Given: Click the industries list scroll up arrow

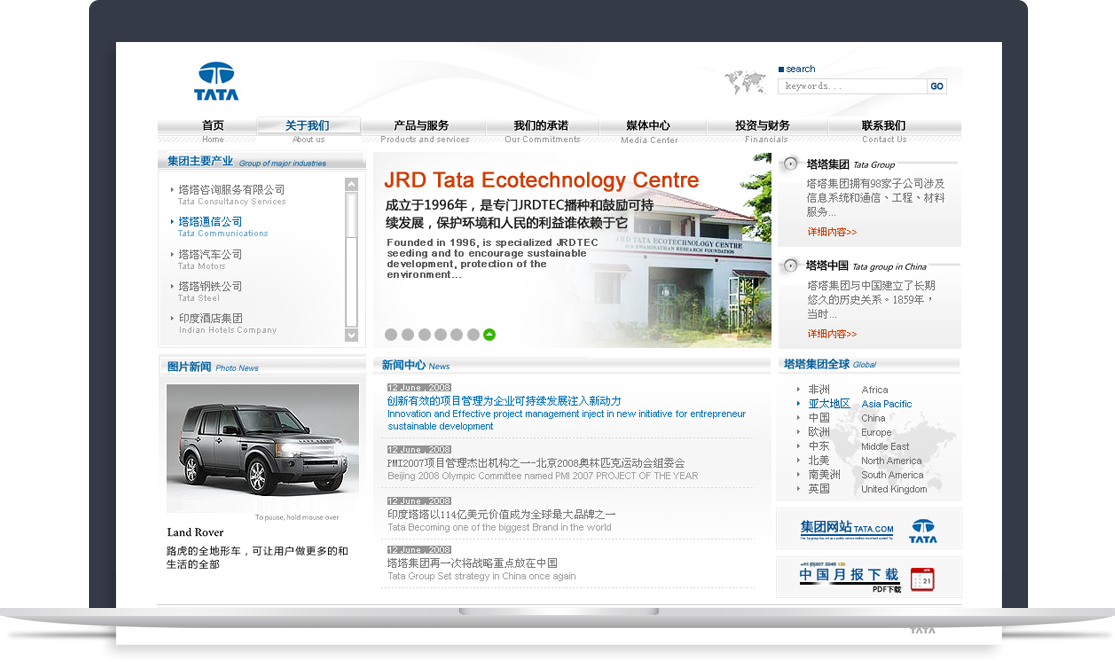Looking at the screenshot, I should pyautogui.click(x=351, y=184).
